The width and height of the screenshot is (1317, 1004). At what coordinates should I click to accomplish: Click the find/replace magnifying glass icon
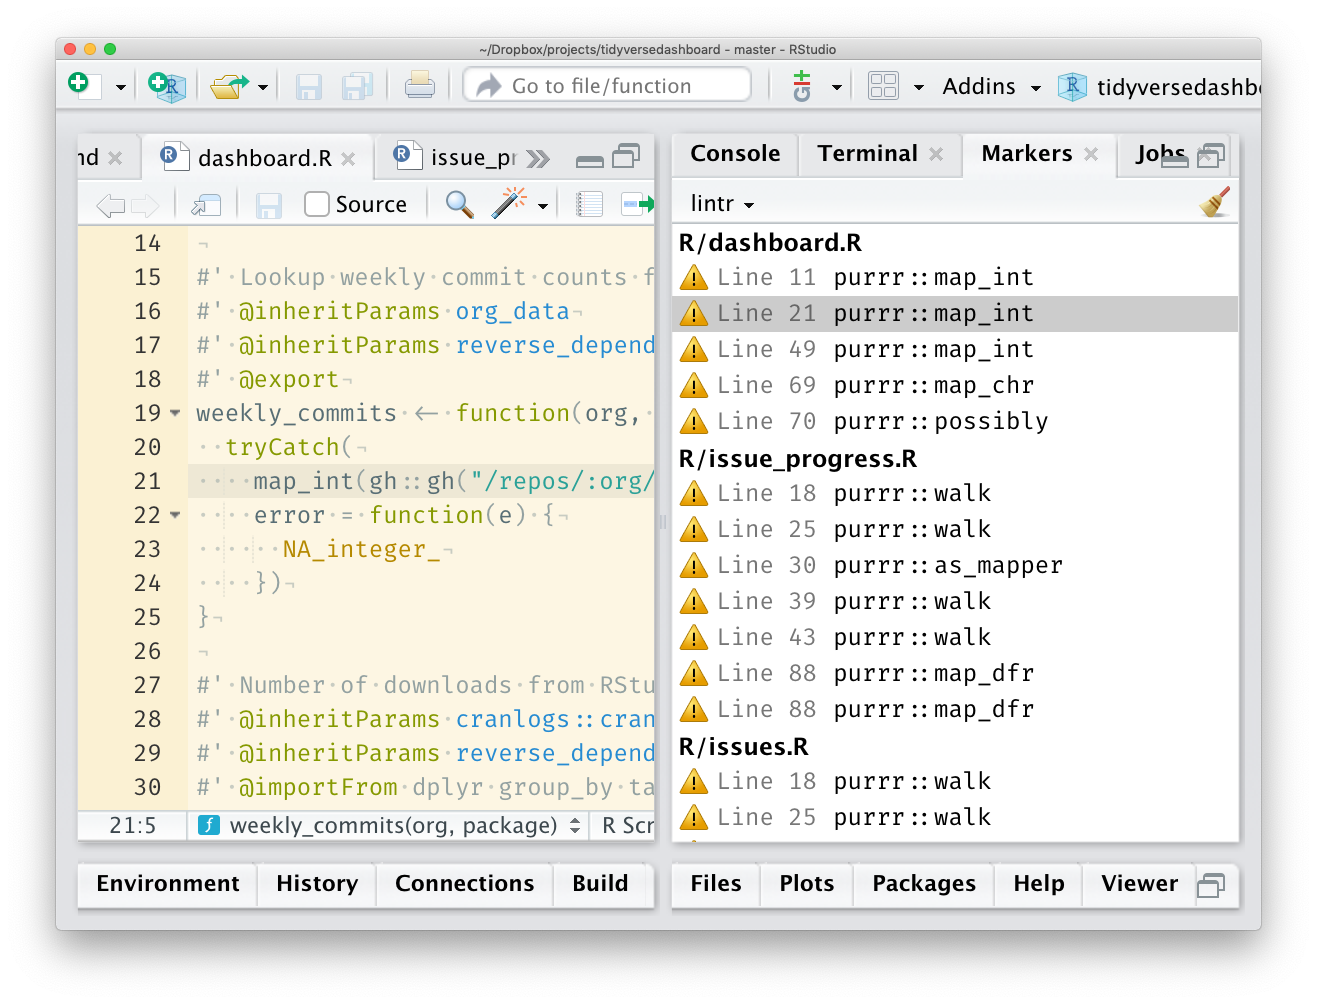pyautogui.click(x=459, y=204)
